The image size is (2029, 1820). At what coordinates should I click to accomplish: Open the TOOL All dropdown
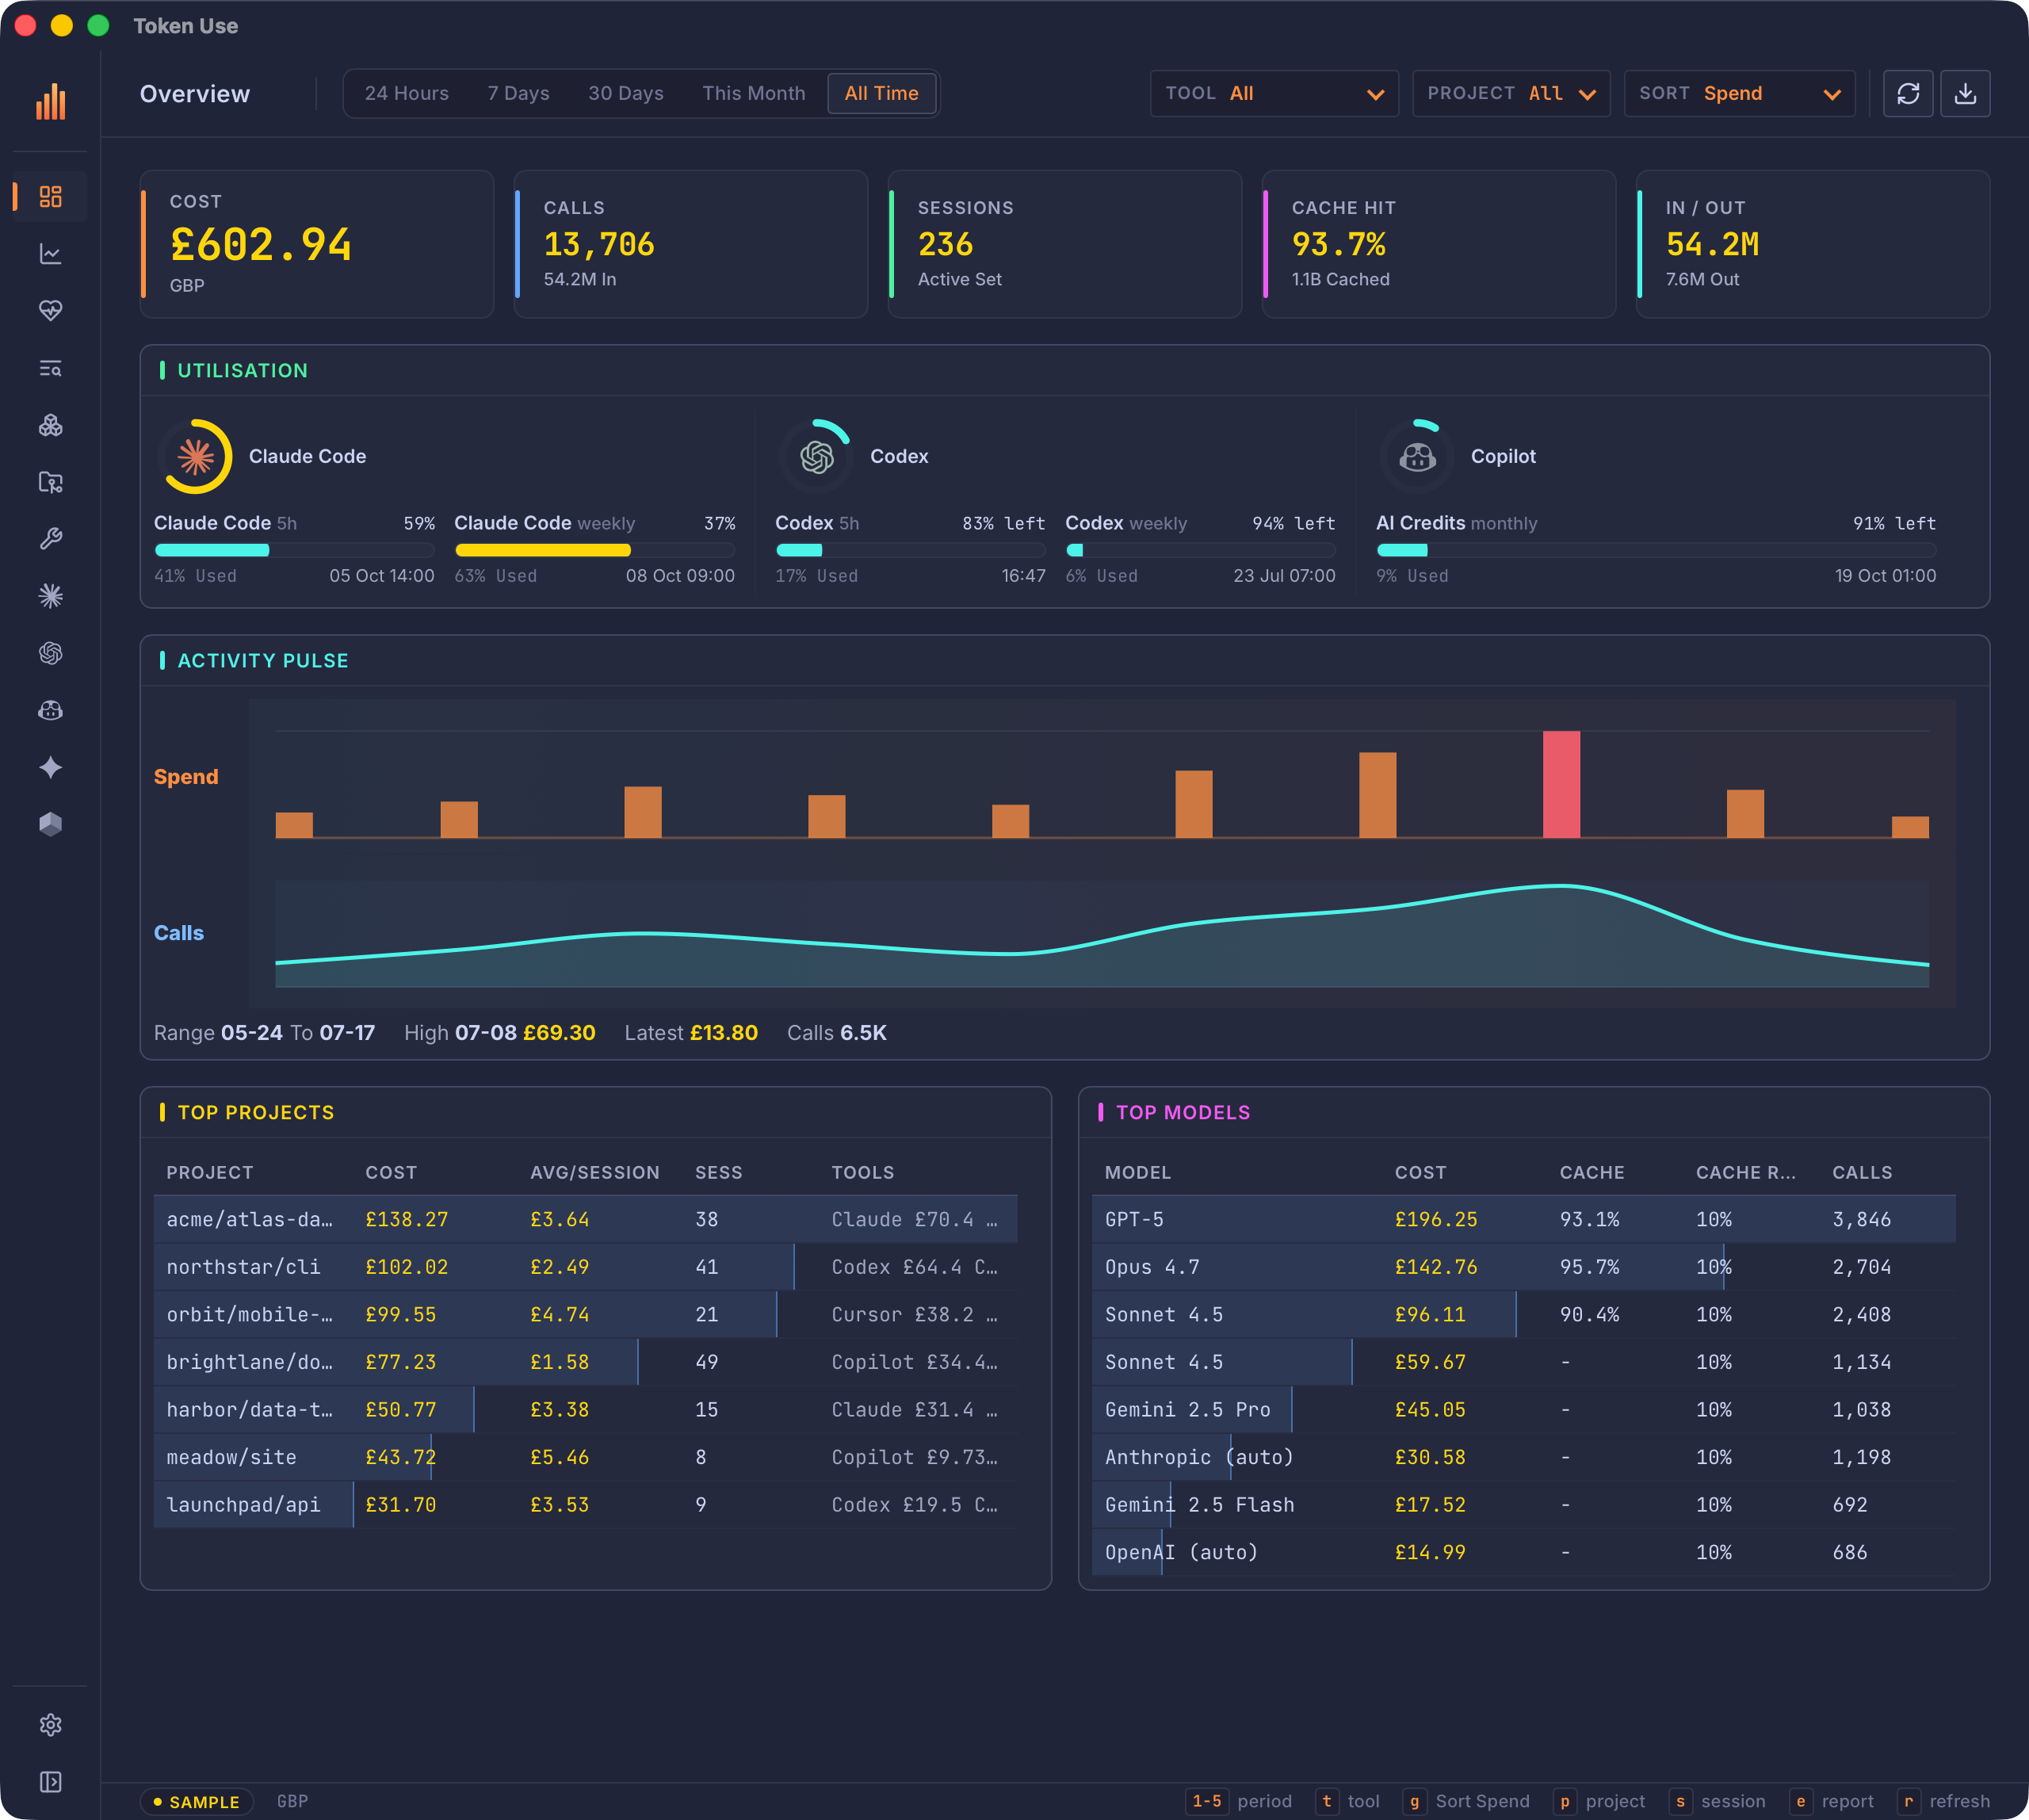1274,93
